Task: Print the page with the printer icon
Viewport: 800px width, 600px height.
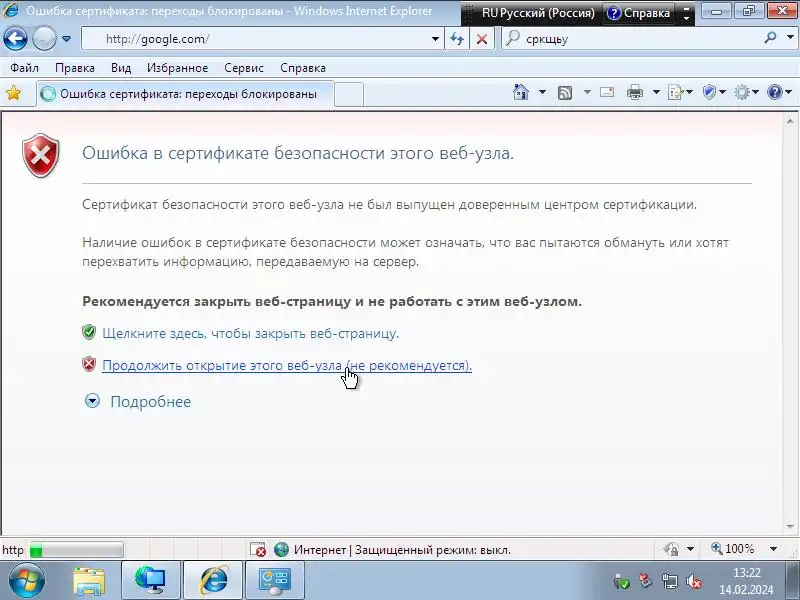Action: pos(635,92)
